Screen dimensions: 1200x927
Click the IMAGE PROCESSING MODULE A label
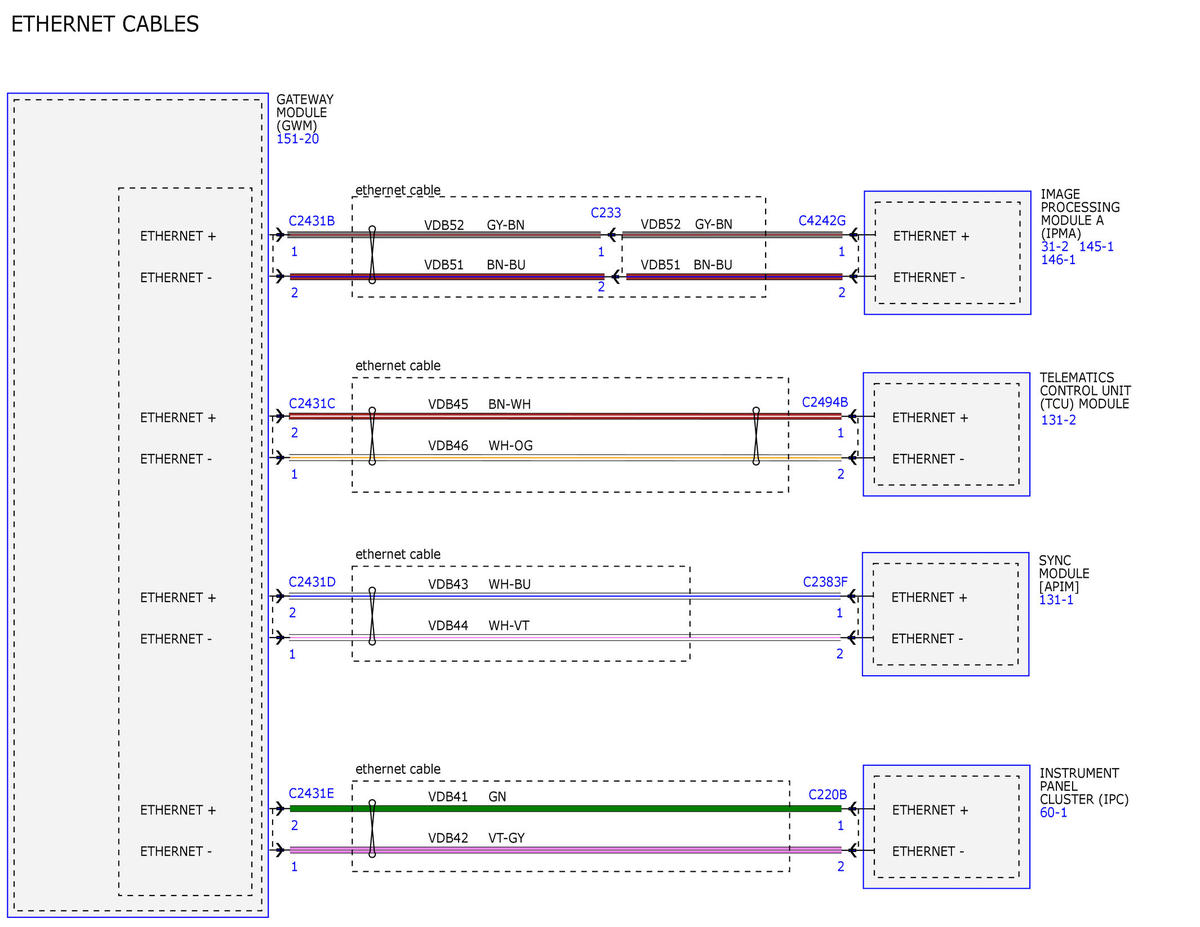[1080, 214]
